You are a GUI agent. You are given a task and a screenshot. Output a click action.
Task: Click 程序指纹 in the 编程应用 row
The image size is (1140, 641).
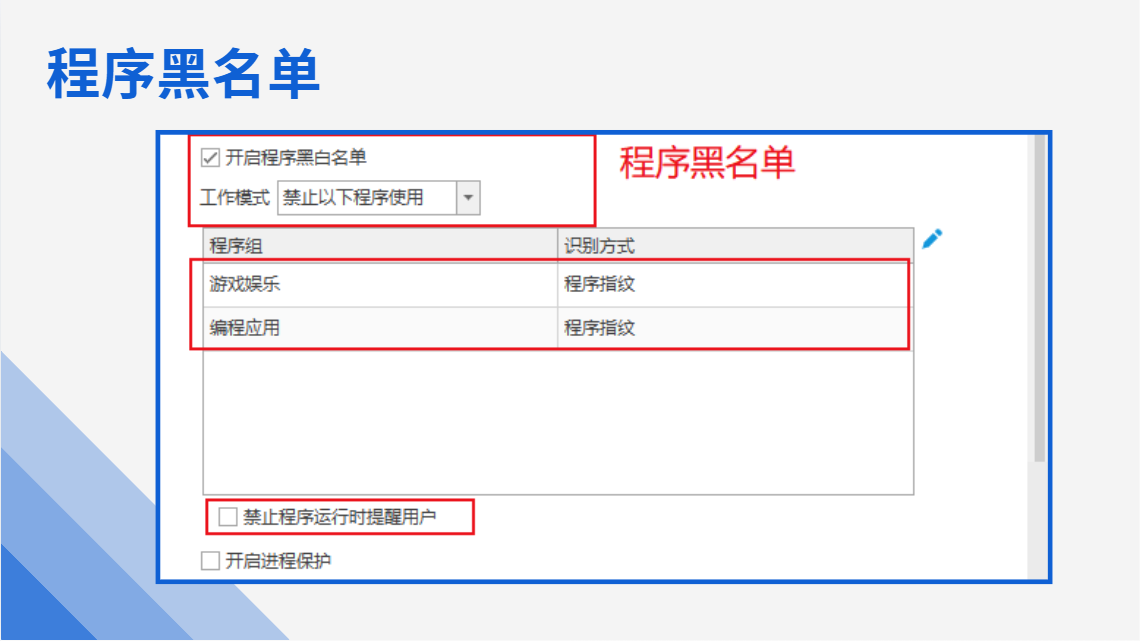pos(599,328)
